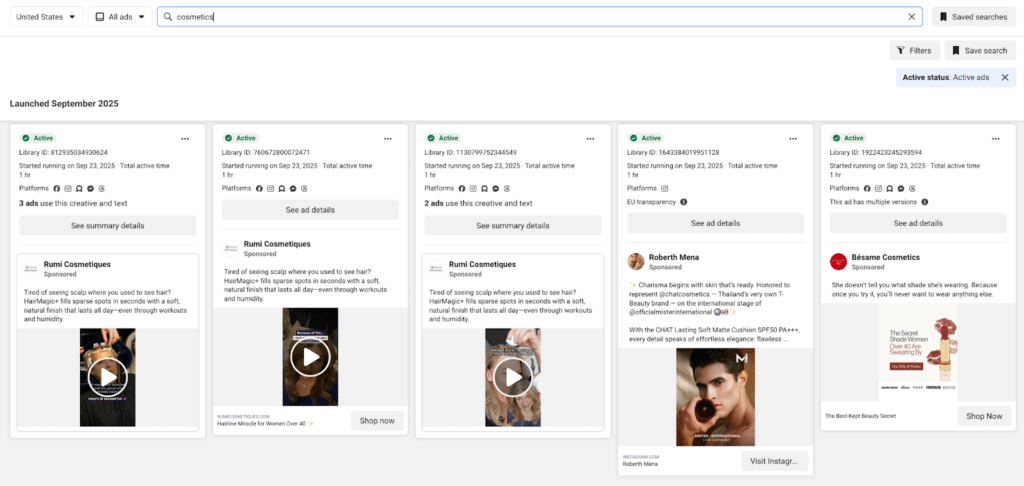
Task: Remove the Active status filter chip
Action: (x=1004, y=77)
